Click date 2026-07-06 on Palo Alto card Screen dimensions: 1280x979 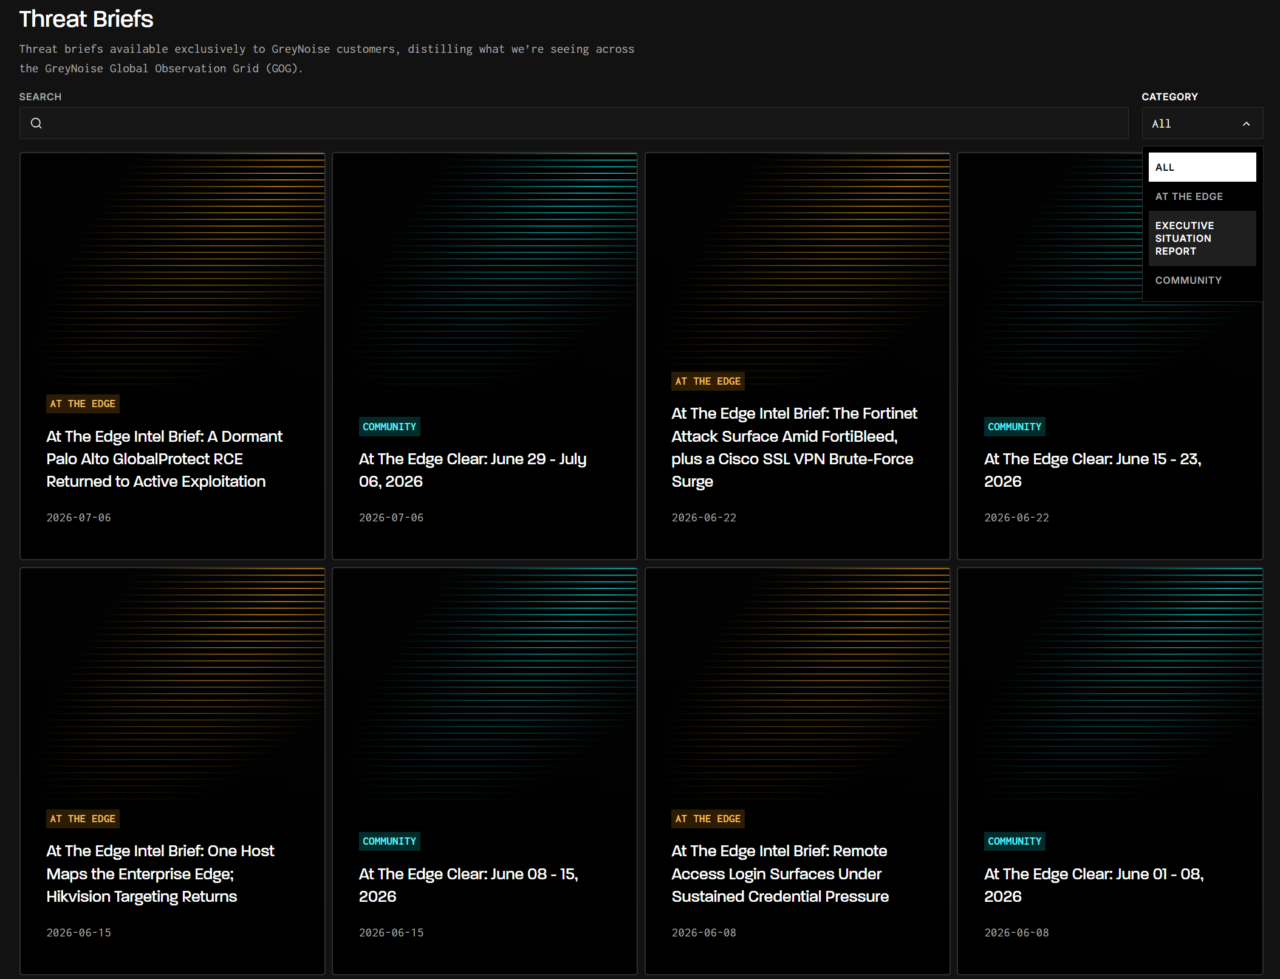[x=79, y=518]
